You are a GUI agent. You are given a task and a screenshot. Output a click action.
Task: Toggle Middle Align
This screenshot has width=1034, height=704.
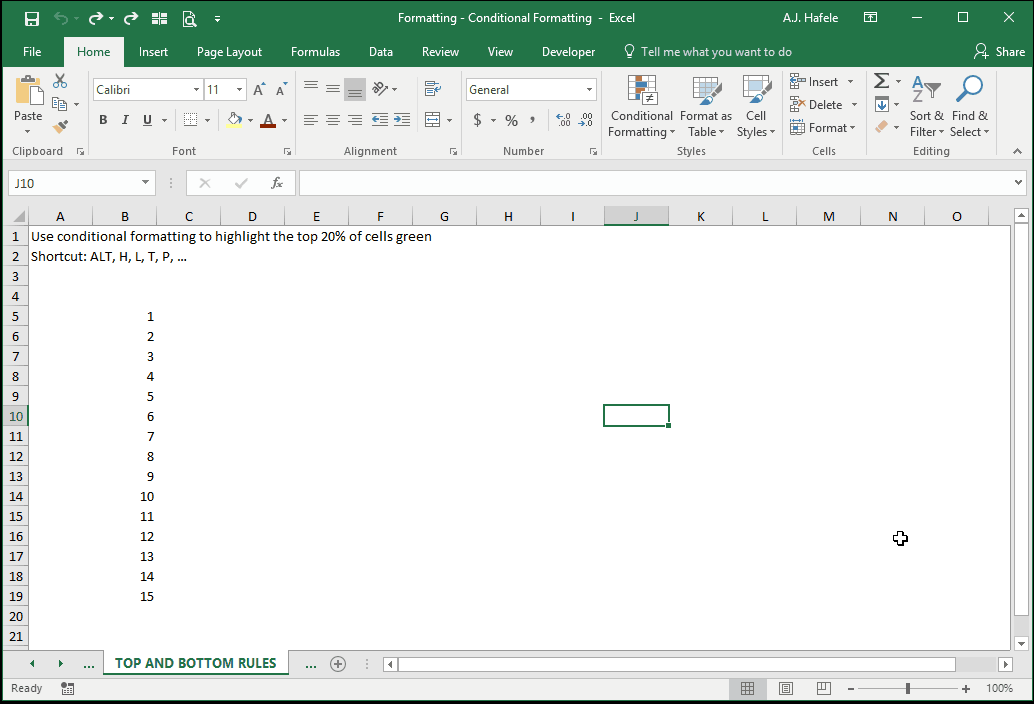tap(333, 89)
